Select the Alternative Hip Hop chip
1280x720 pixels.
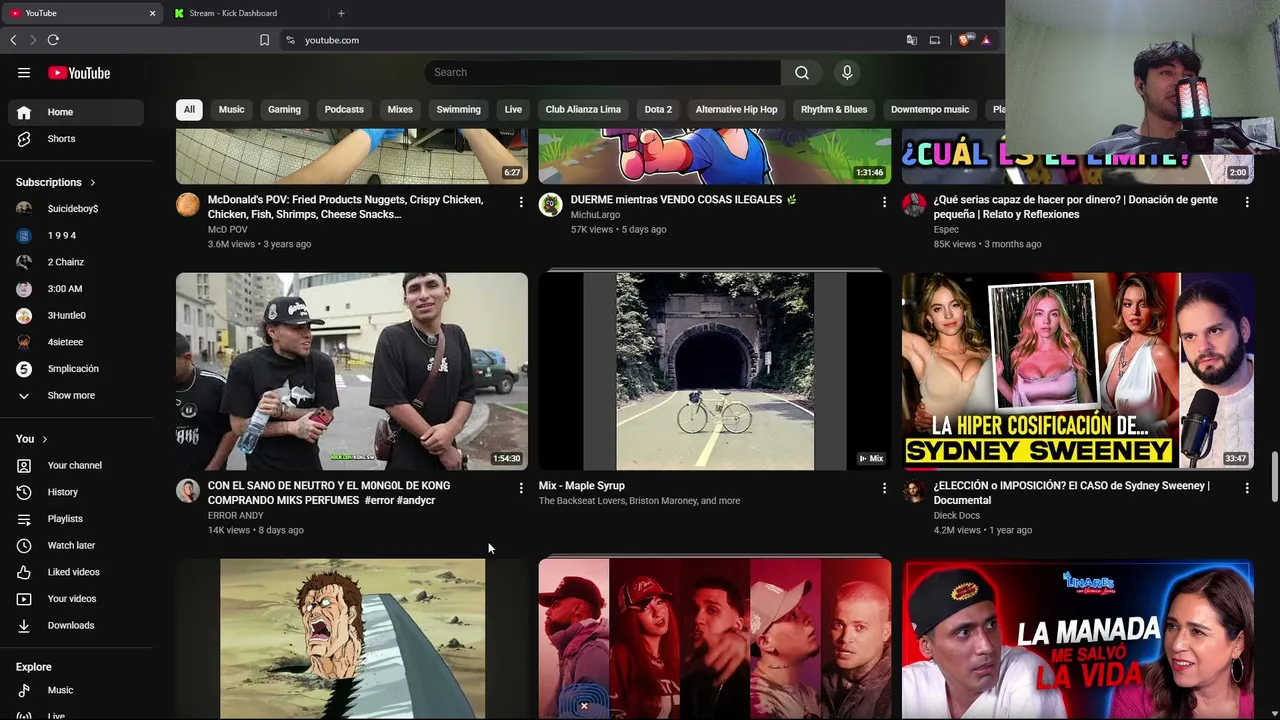pos(736,109)
